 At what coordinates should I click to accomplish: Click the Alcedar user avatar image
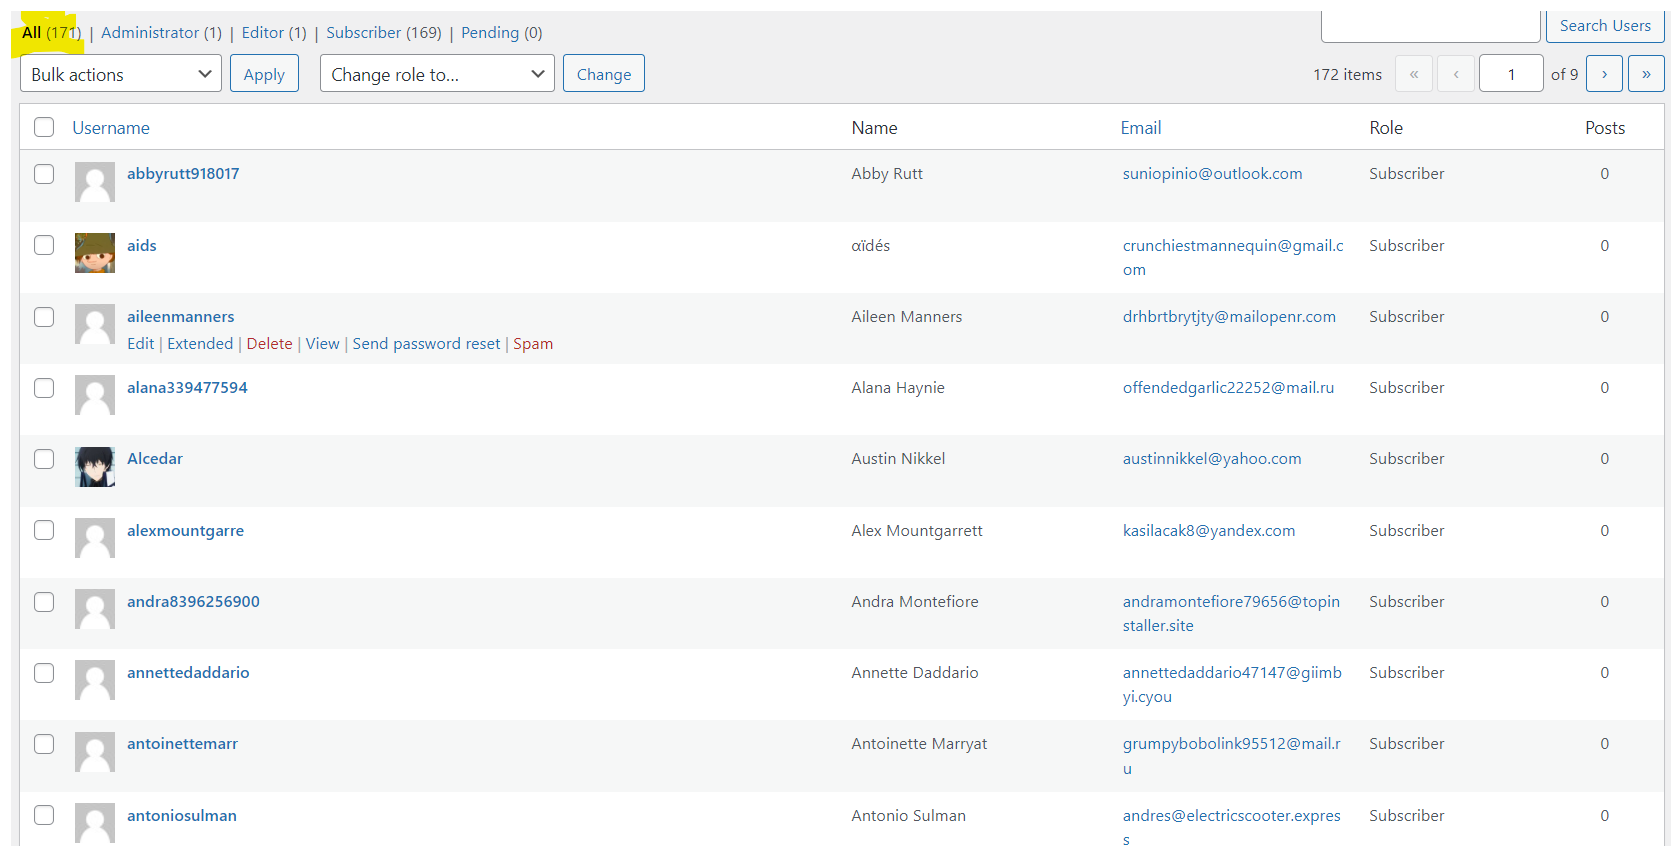(x=95, y=467)
